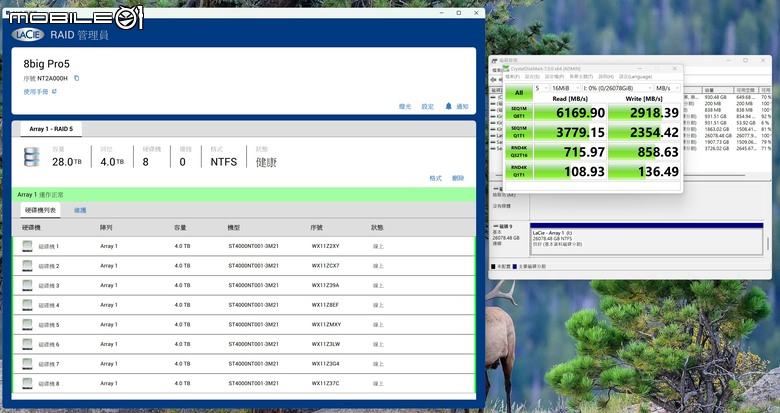The image size is (780, 413).
Task: Open CrystalDiskMark 設定(S) menu
Action: coord(532,77)
